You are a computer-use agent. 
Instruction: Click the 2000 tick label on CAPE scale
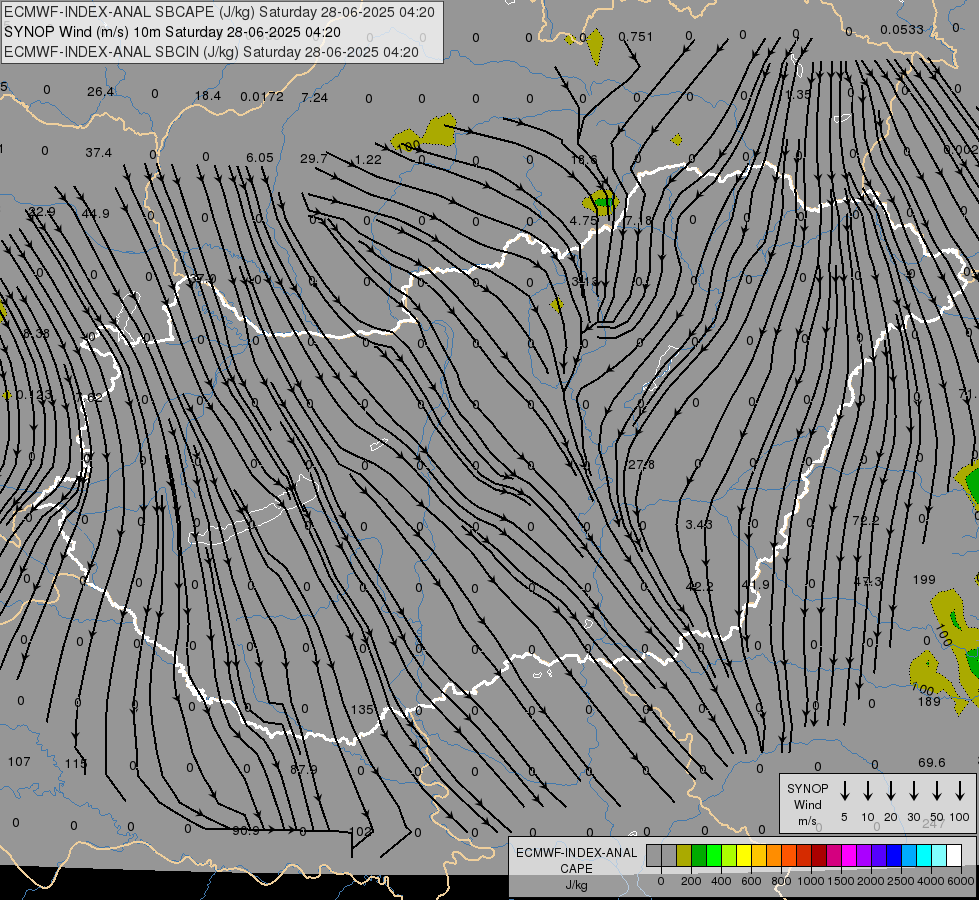[870, 881]
